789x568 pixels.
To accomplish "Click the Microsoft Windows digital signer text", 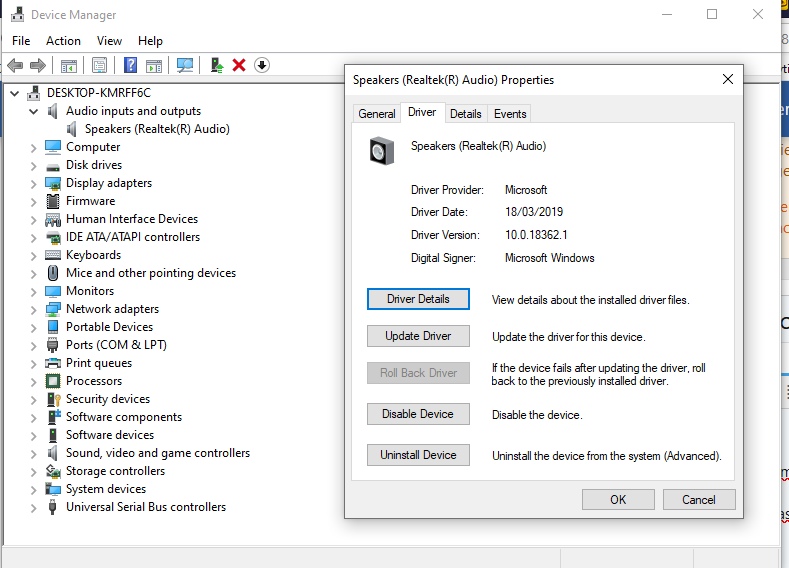I will coord(549,258).
